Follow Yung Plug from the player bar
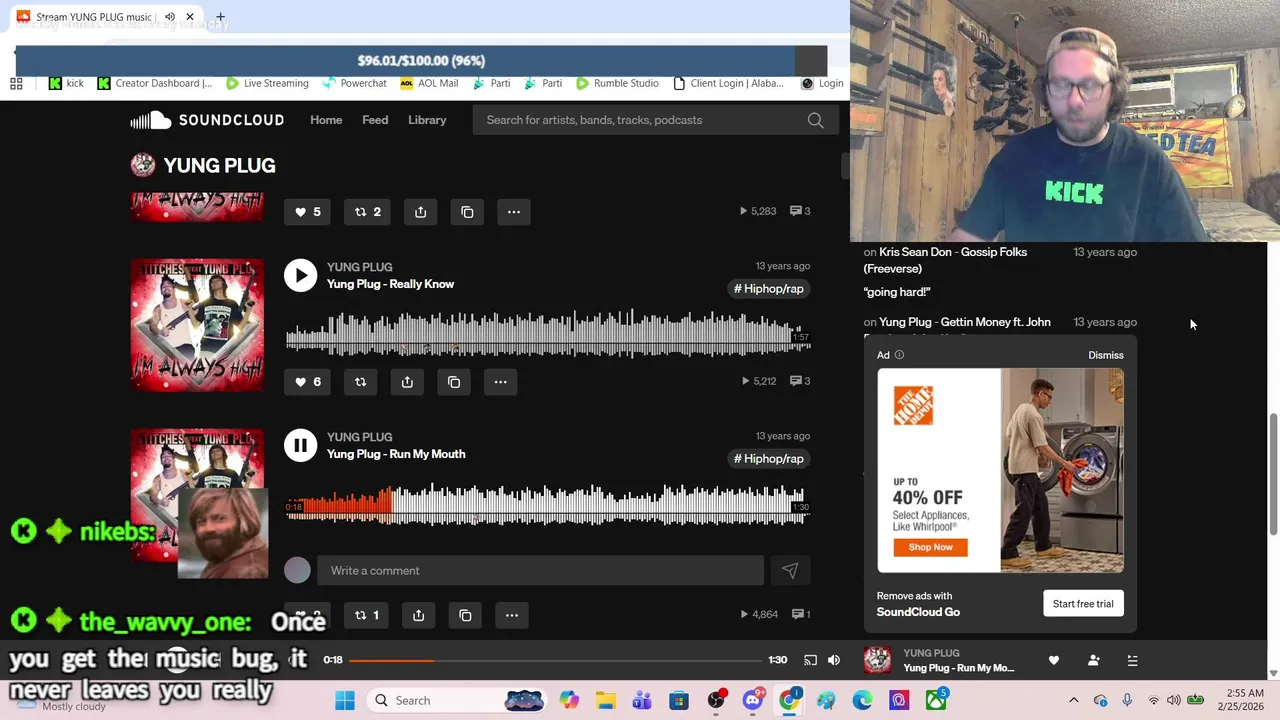Image resolution: width=1280 pixels, height=720 pixels. tap(1093, 660)
